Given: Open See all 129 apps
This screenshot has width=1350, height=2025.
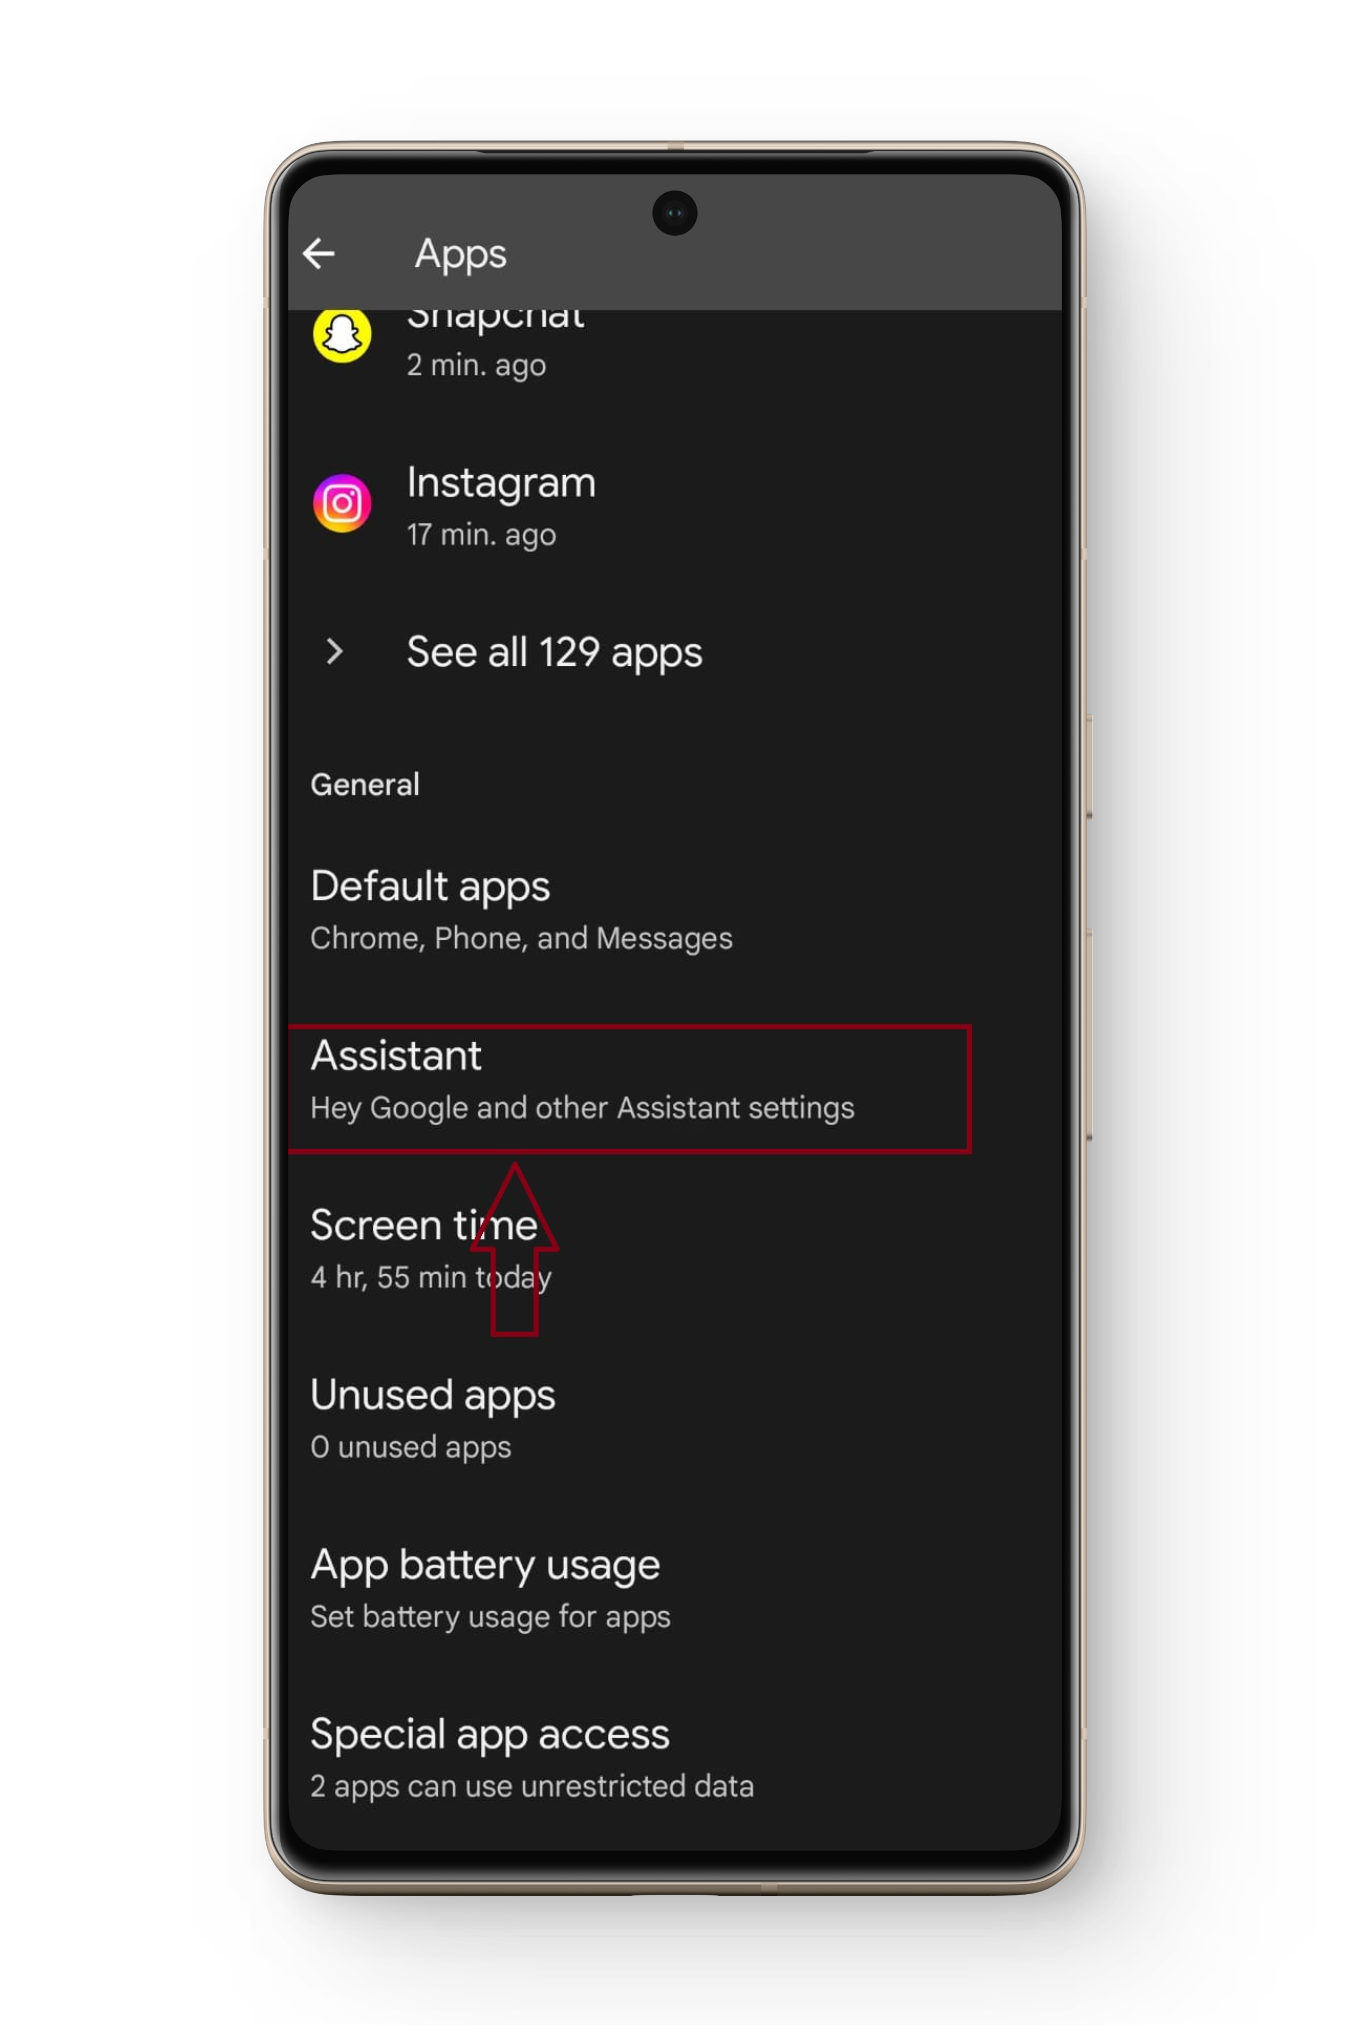Looking at the screenshot, I should [x=554, y=652].
